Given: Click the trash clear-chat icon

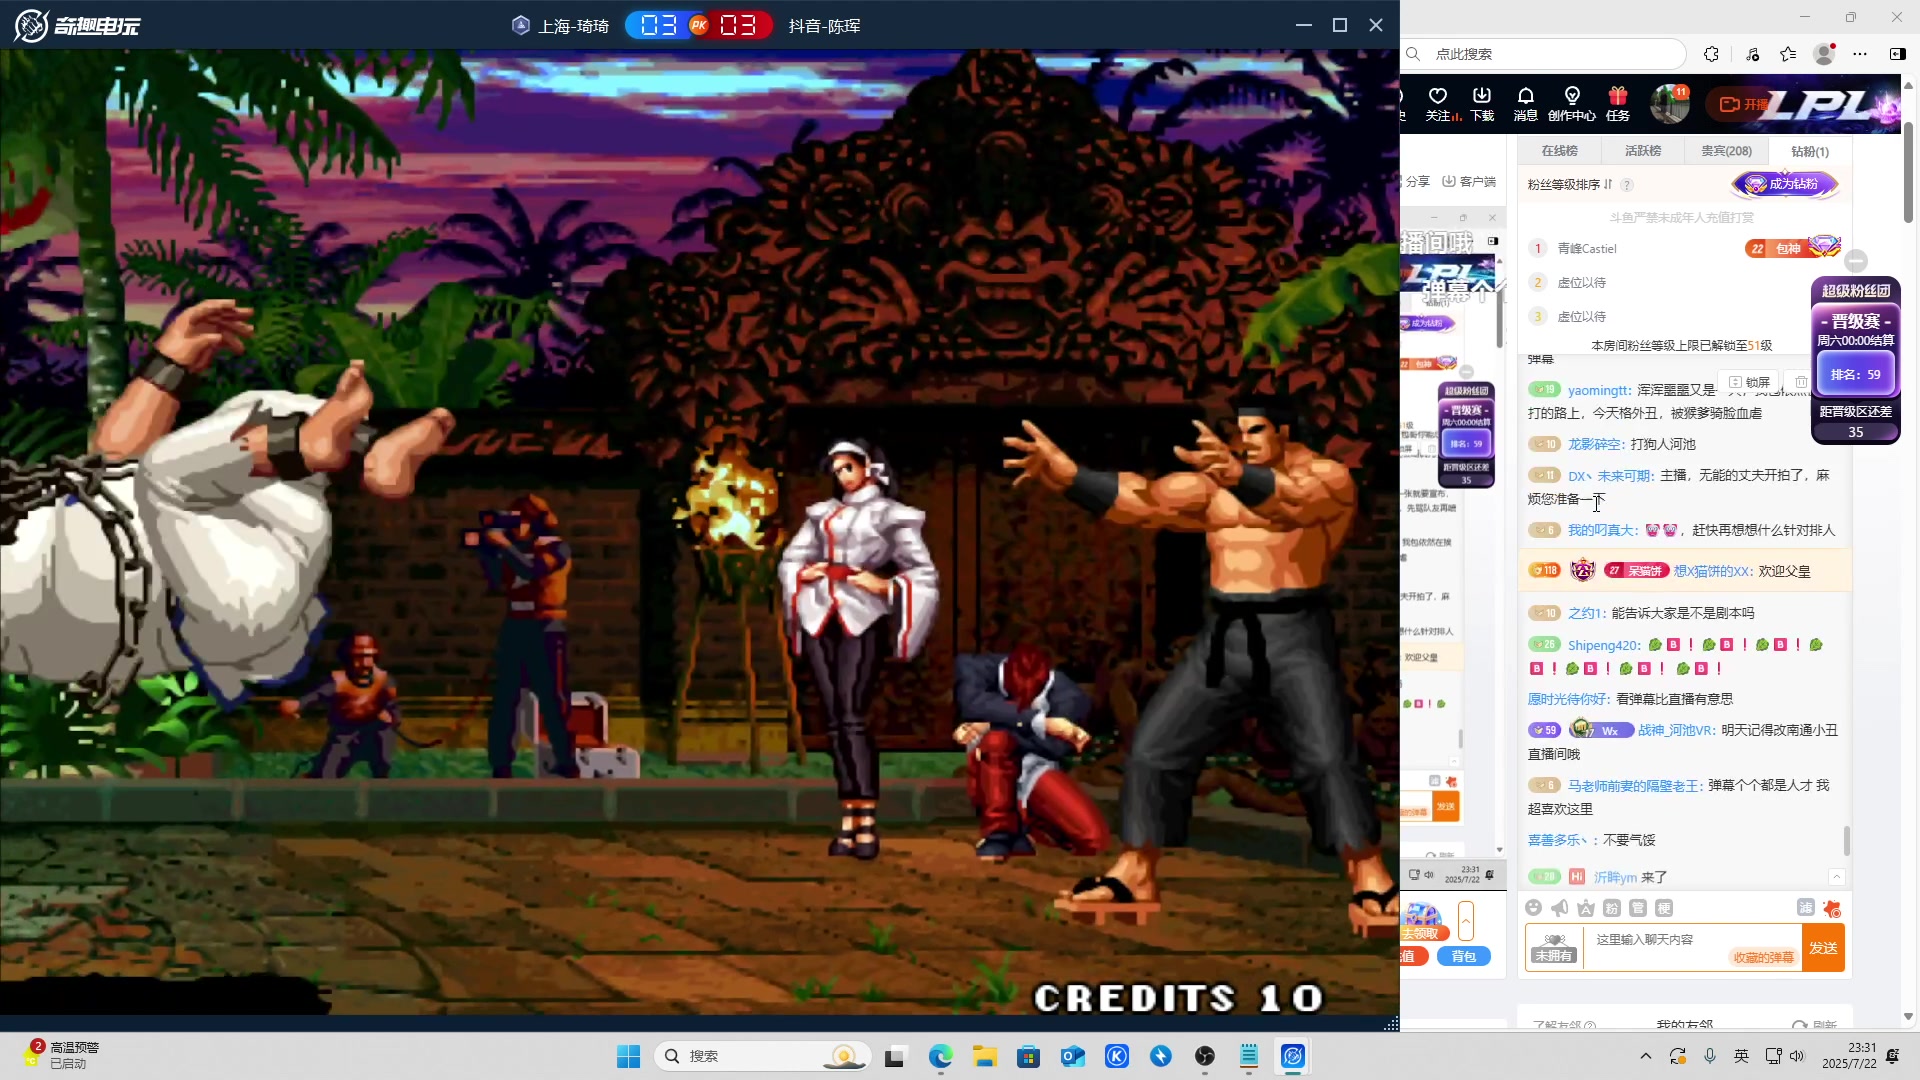Looking at the screenshot, I should [1801, 382].
